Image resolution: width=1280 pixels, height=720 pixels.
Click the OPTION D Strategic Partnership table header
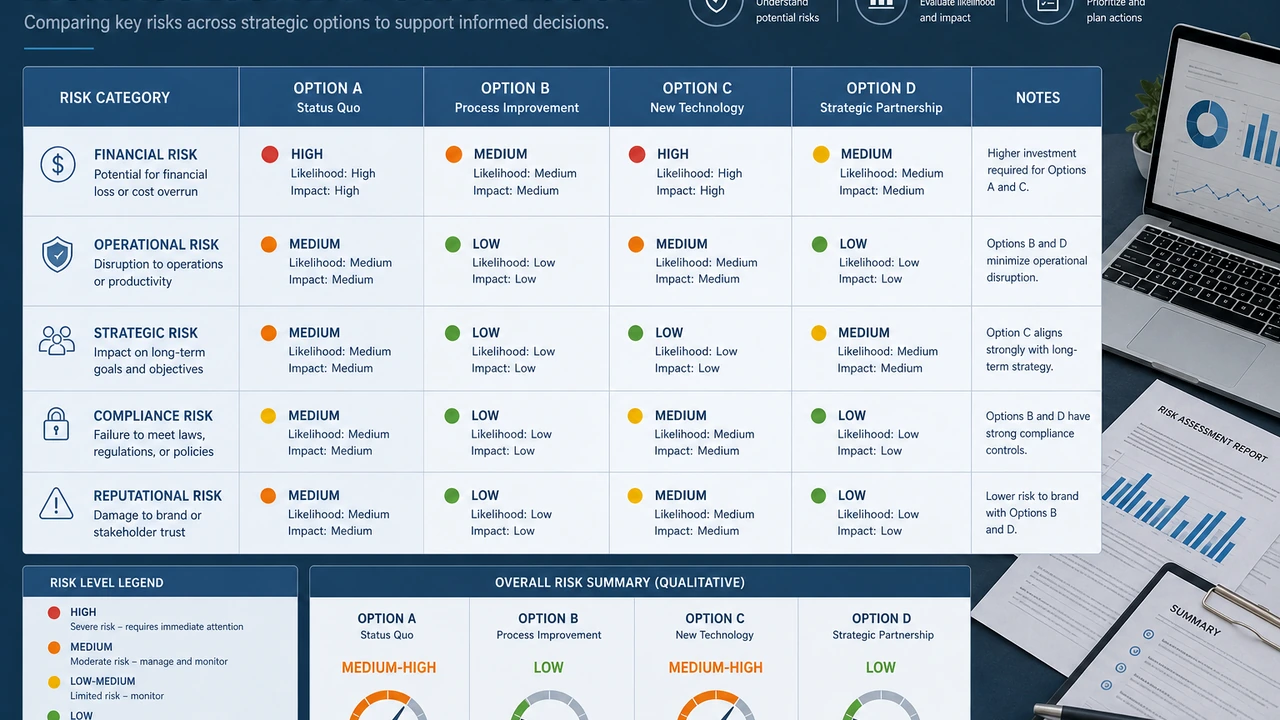point(881,97)
